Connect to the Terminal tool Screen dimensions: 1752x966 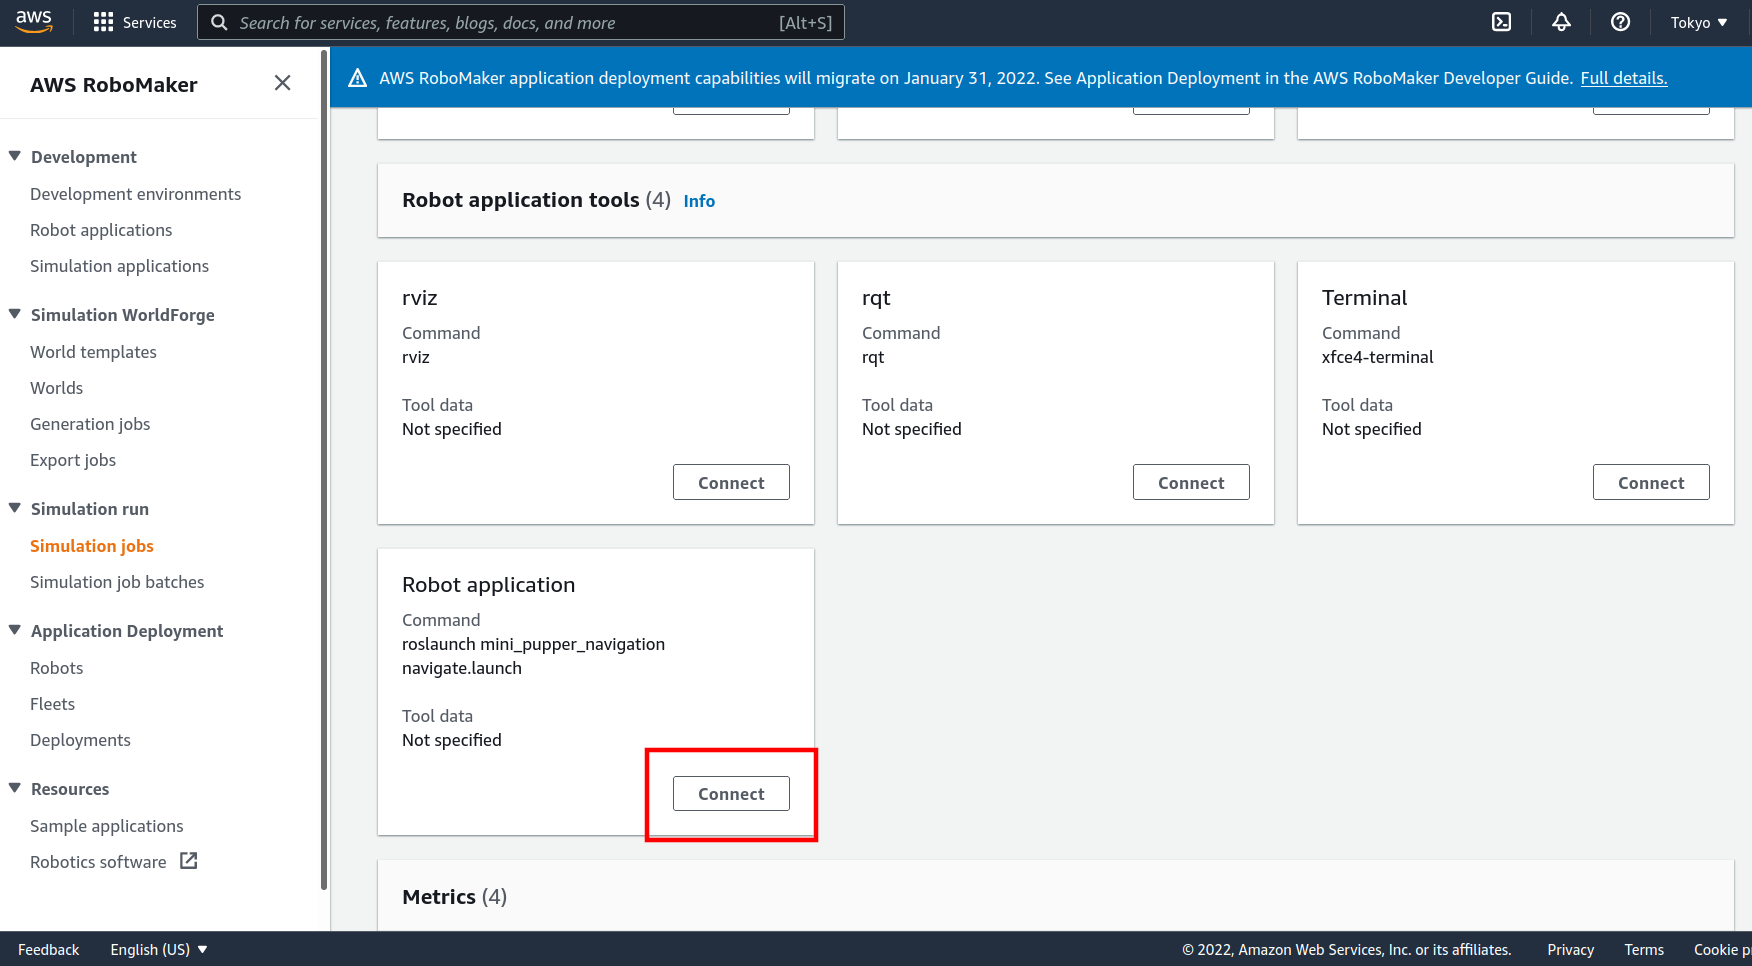(x=1651, y=482)
